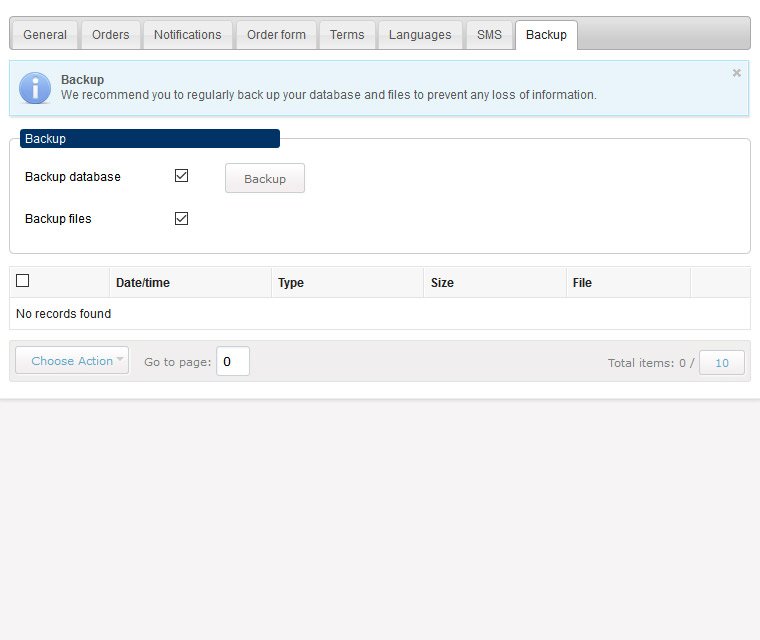Uncheck the Backup database checkbox
Image resolution: width=760 pixels, height=640 pixels.
pos(181,176)
